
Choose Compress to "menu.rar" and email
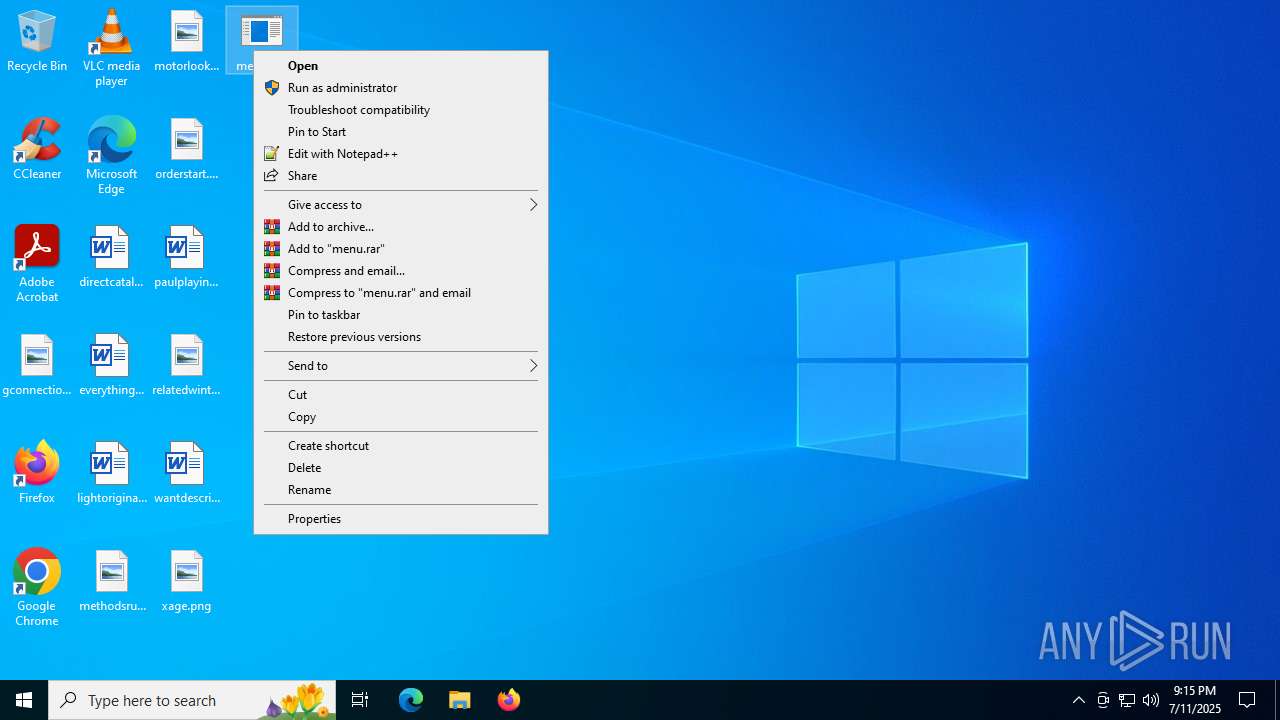pyautogui.click(x=401, y=293)
